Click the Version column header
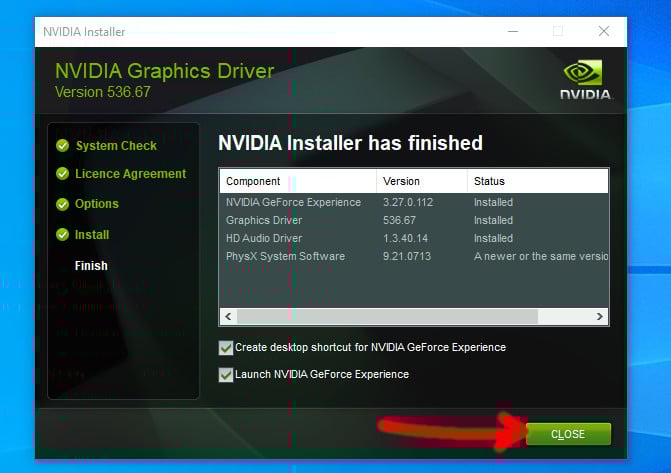671x473 pixels. point(422,181)
